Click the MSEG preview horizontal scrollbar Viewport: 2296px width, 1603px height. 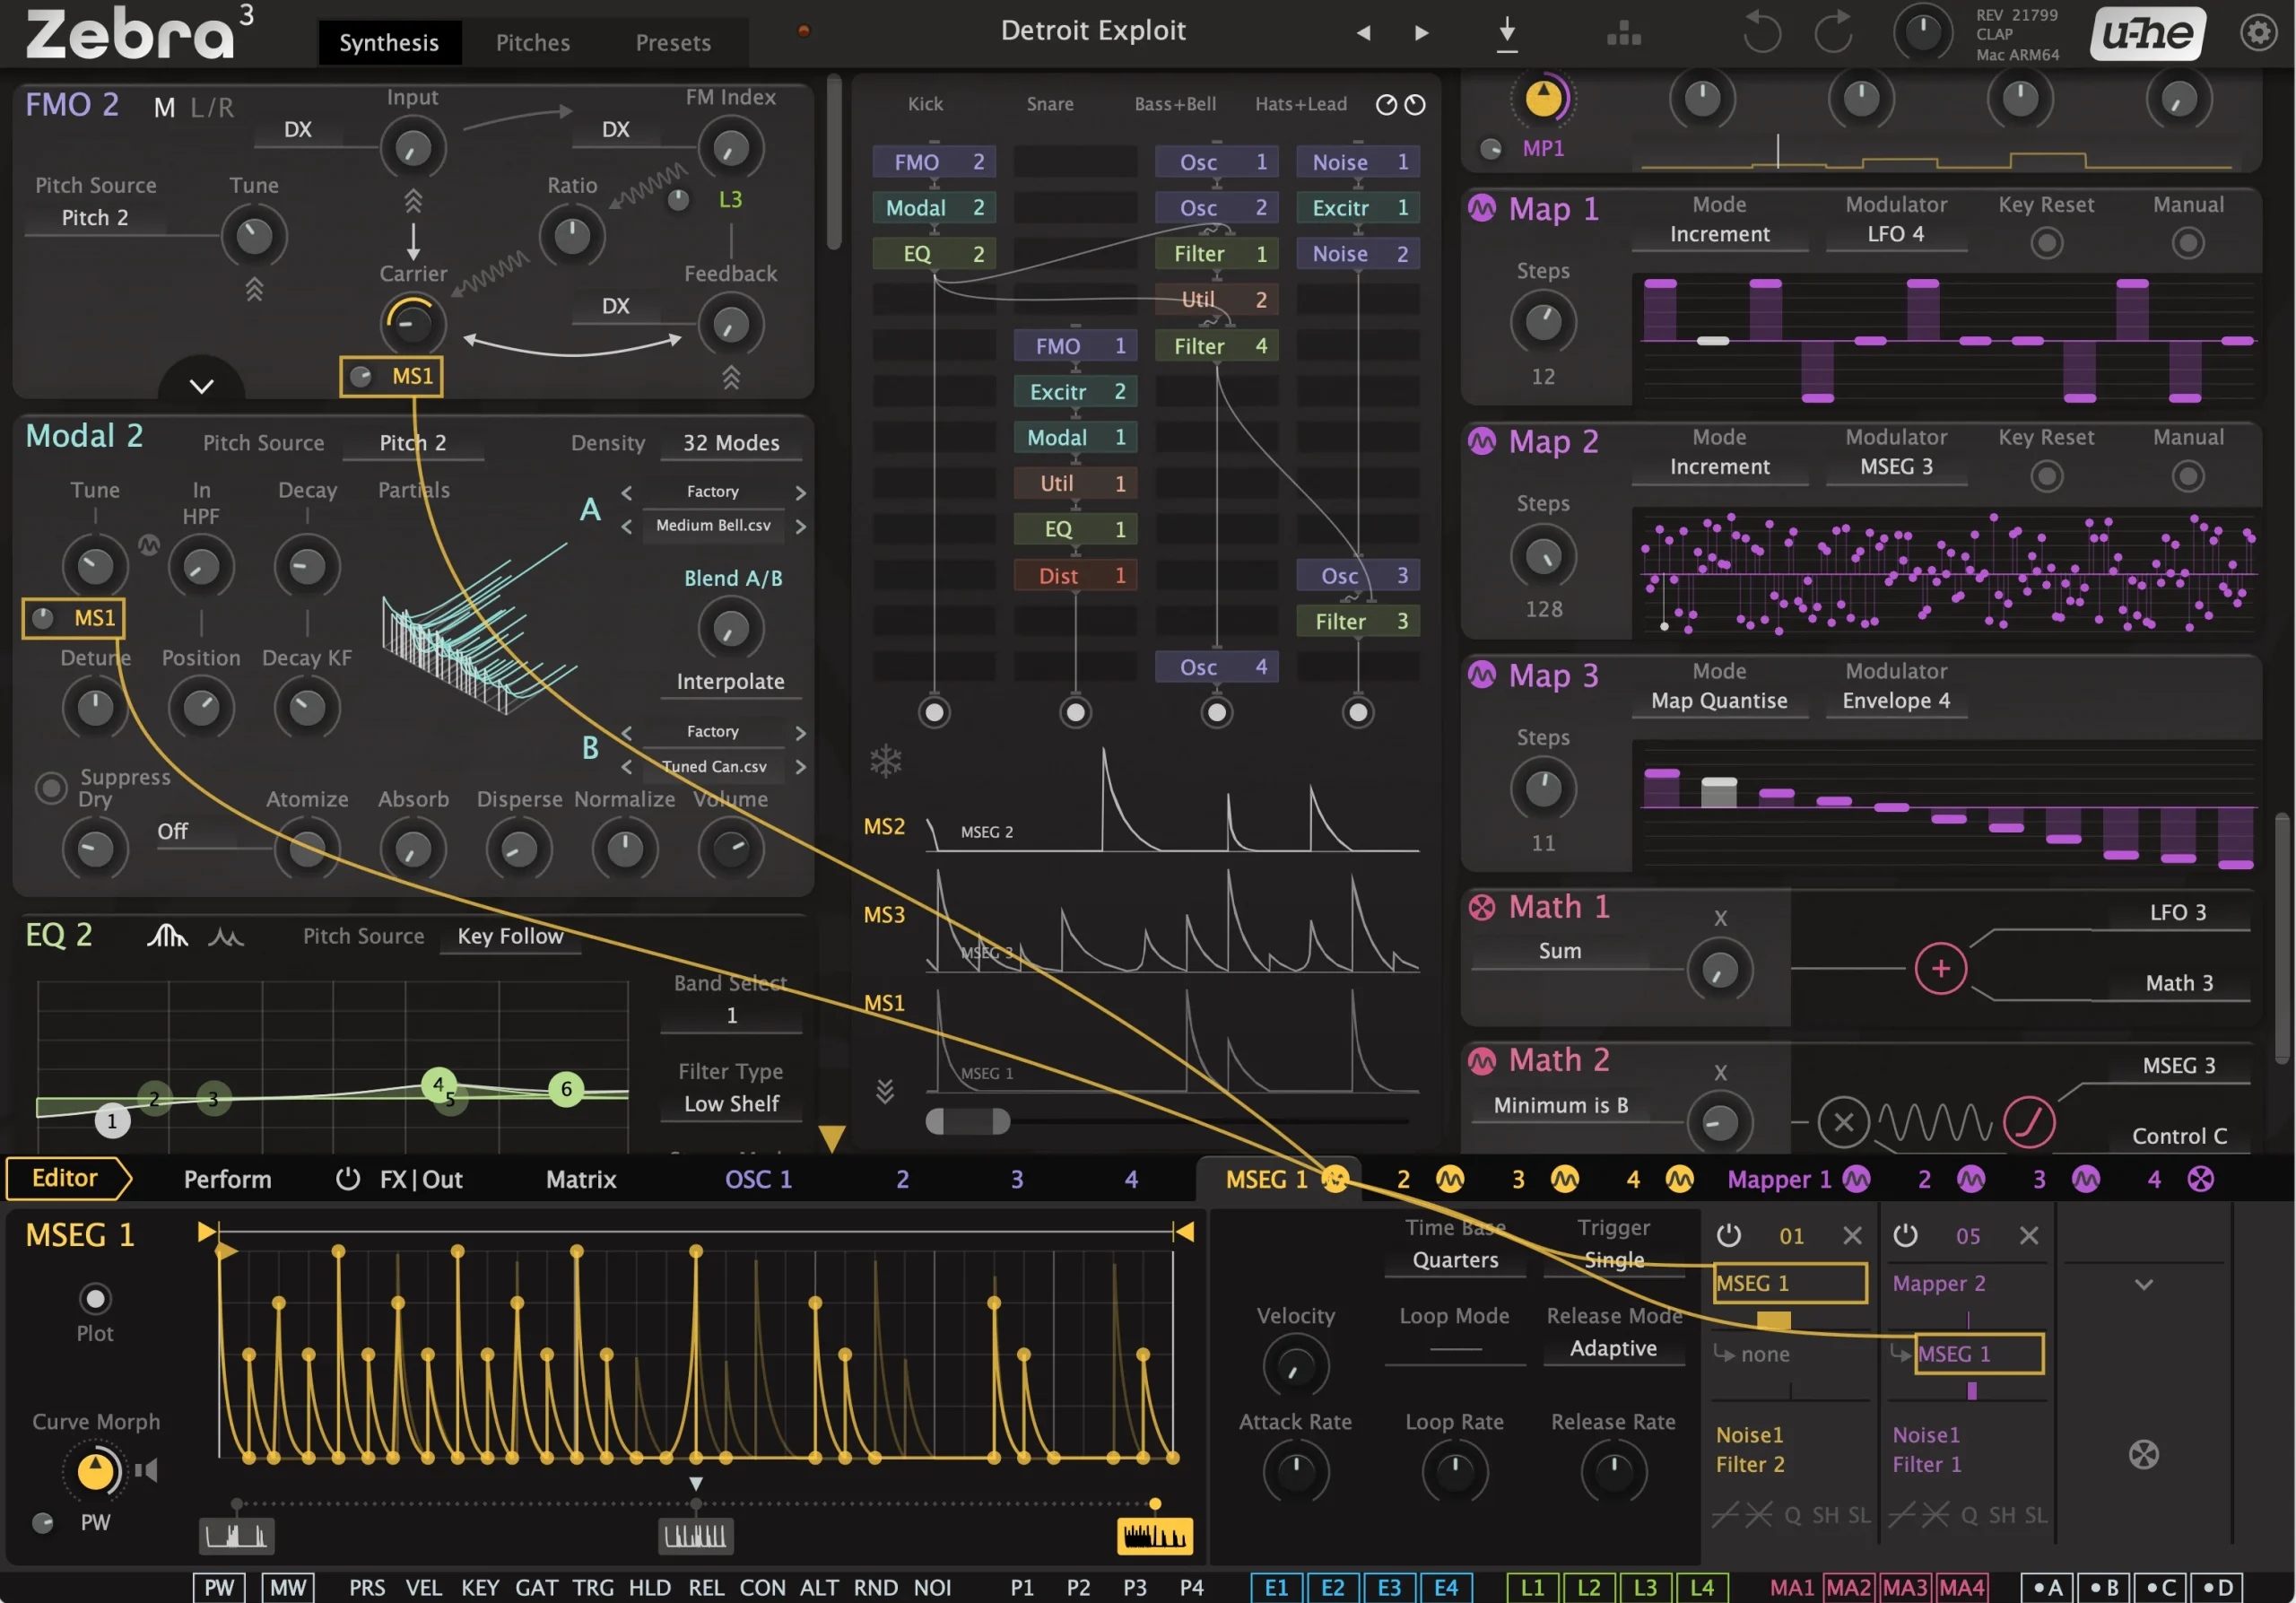[968, 1121]
